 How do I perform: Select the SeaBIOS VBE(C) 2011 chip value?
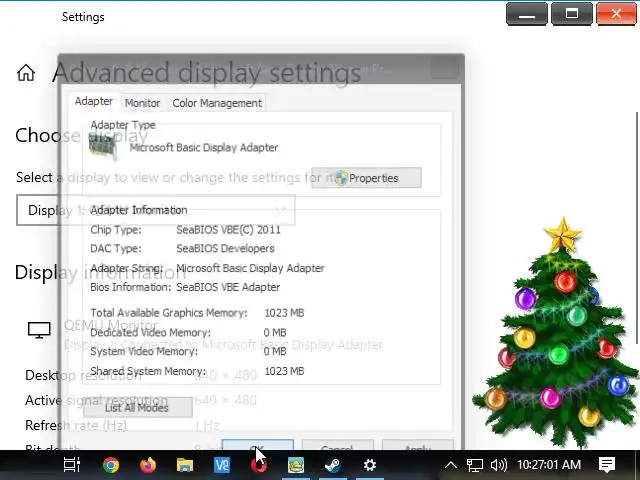point(229,230)
